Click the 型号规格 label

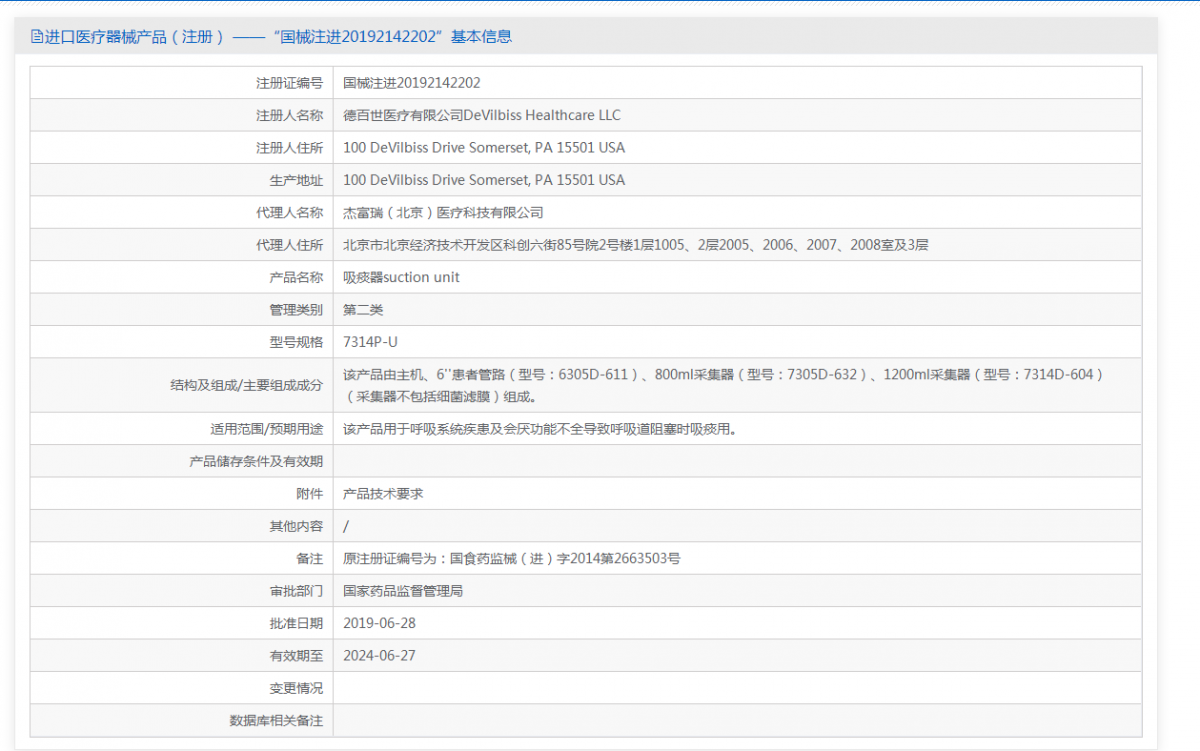(x=297, y=342)
